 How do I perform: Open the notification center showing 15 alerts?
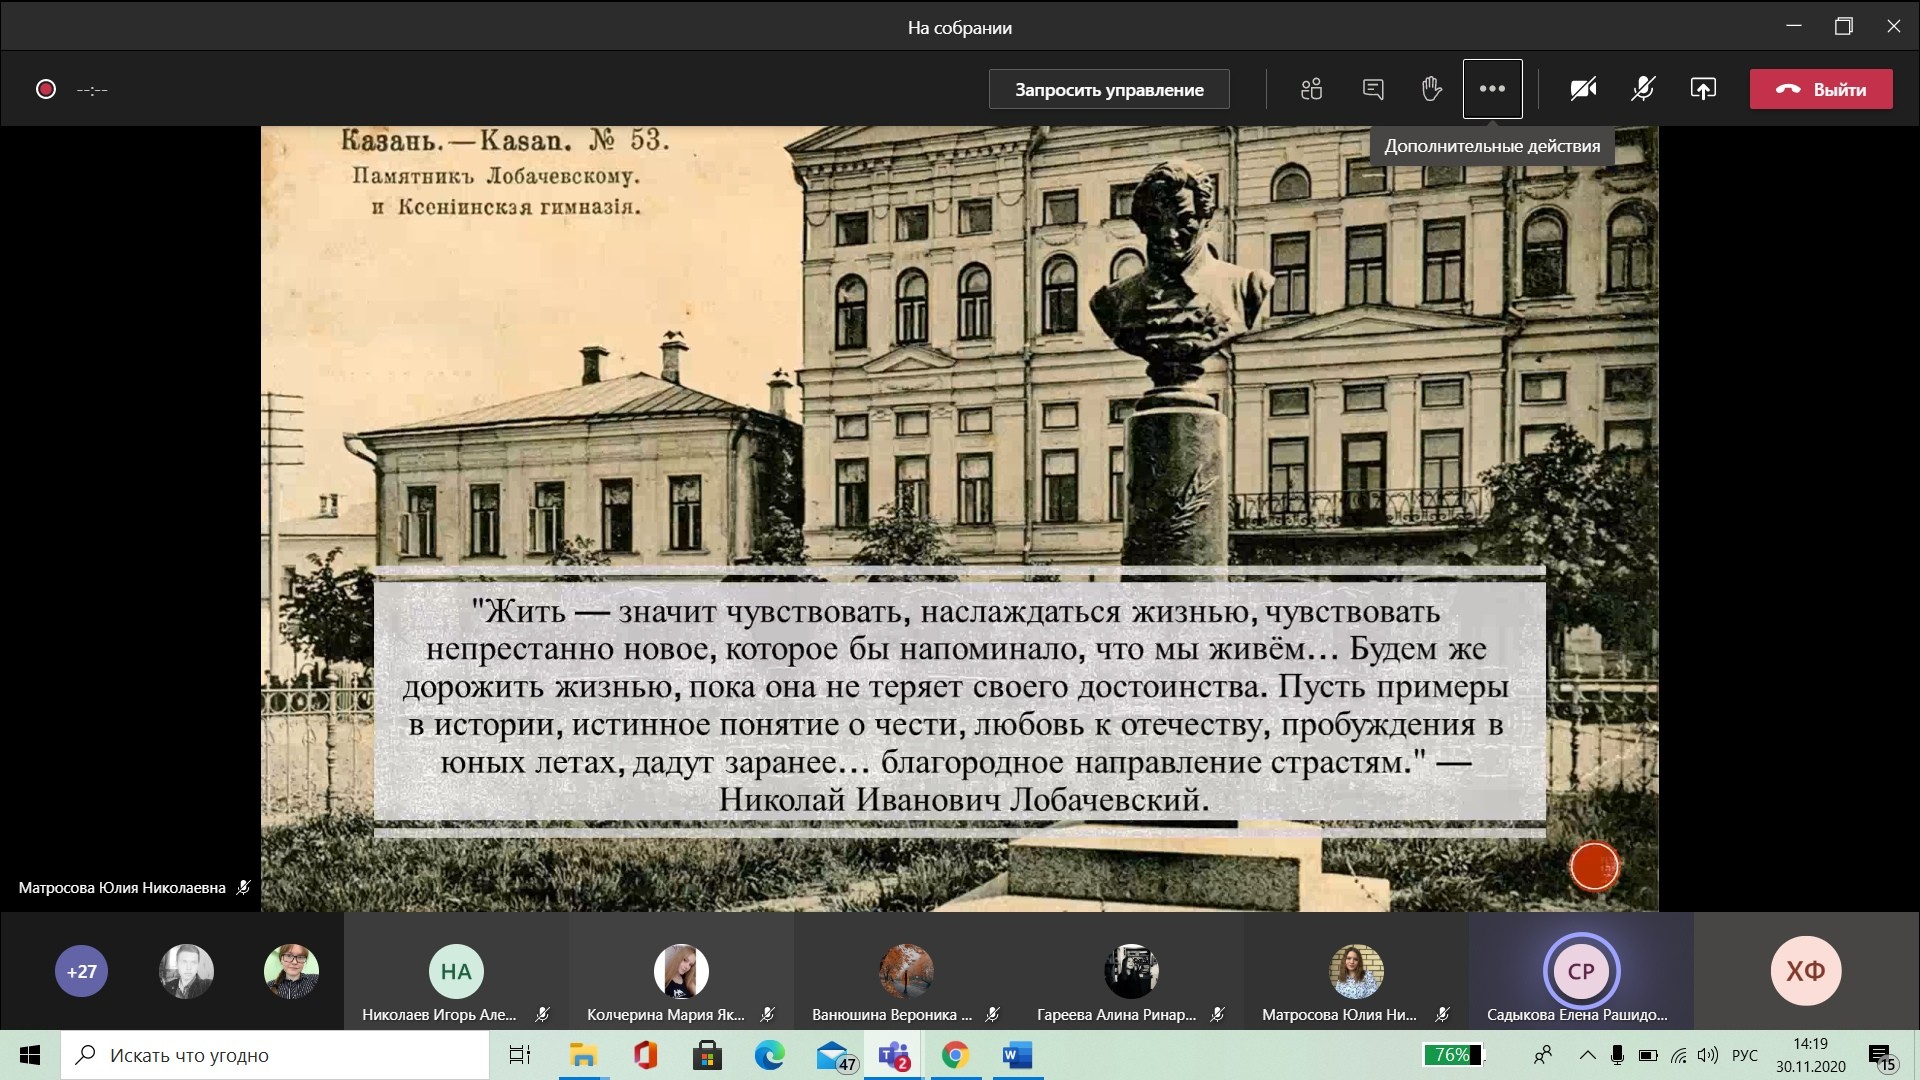[1881, 1055]
